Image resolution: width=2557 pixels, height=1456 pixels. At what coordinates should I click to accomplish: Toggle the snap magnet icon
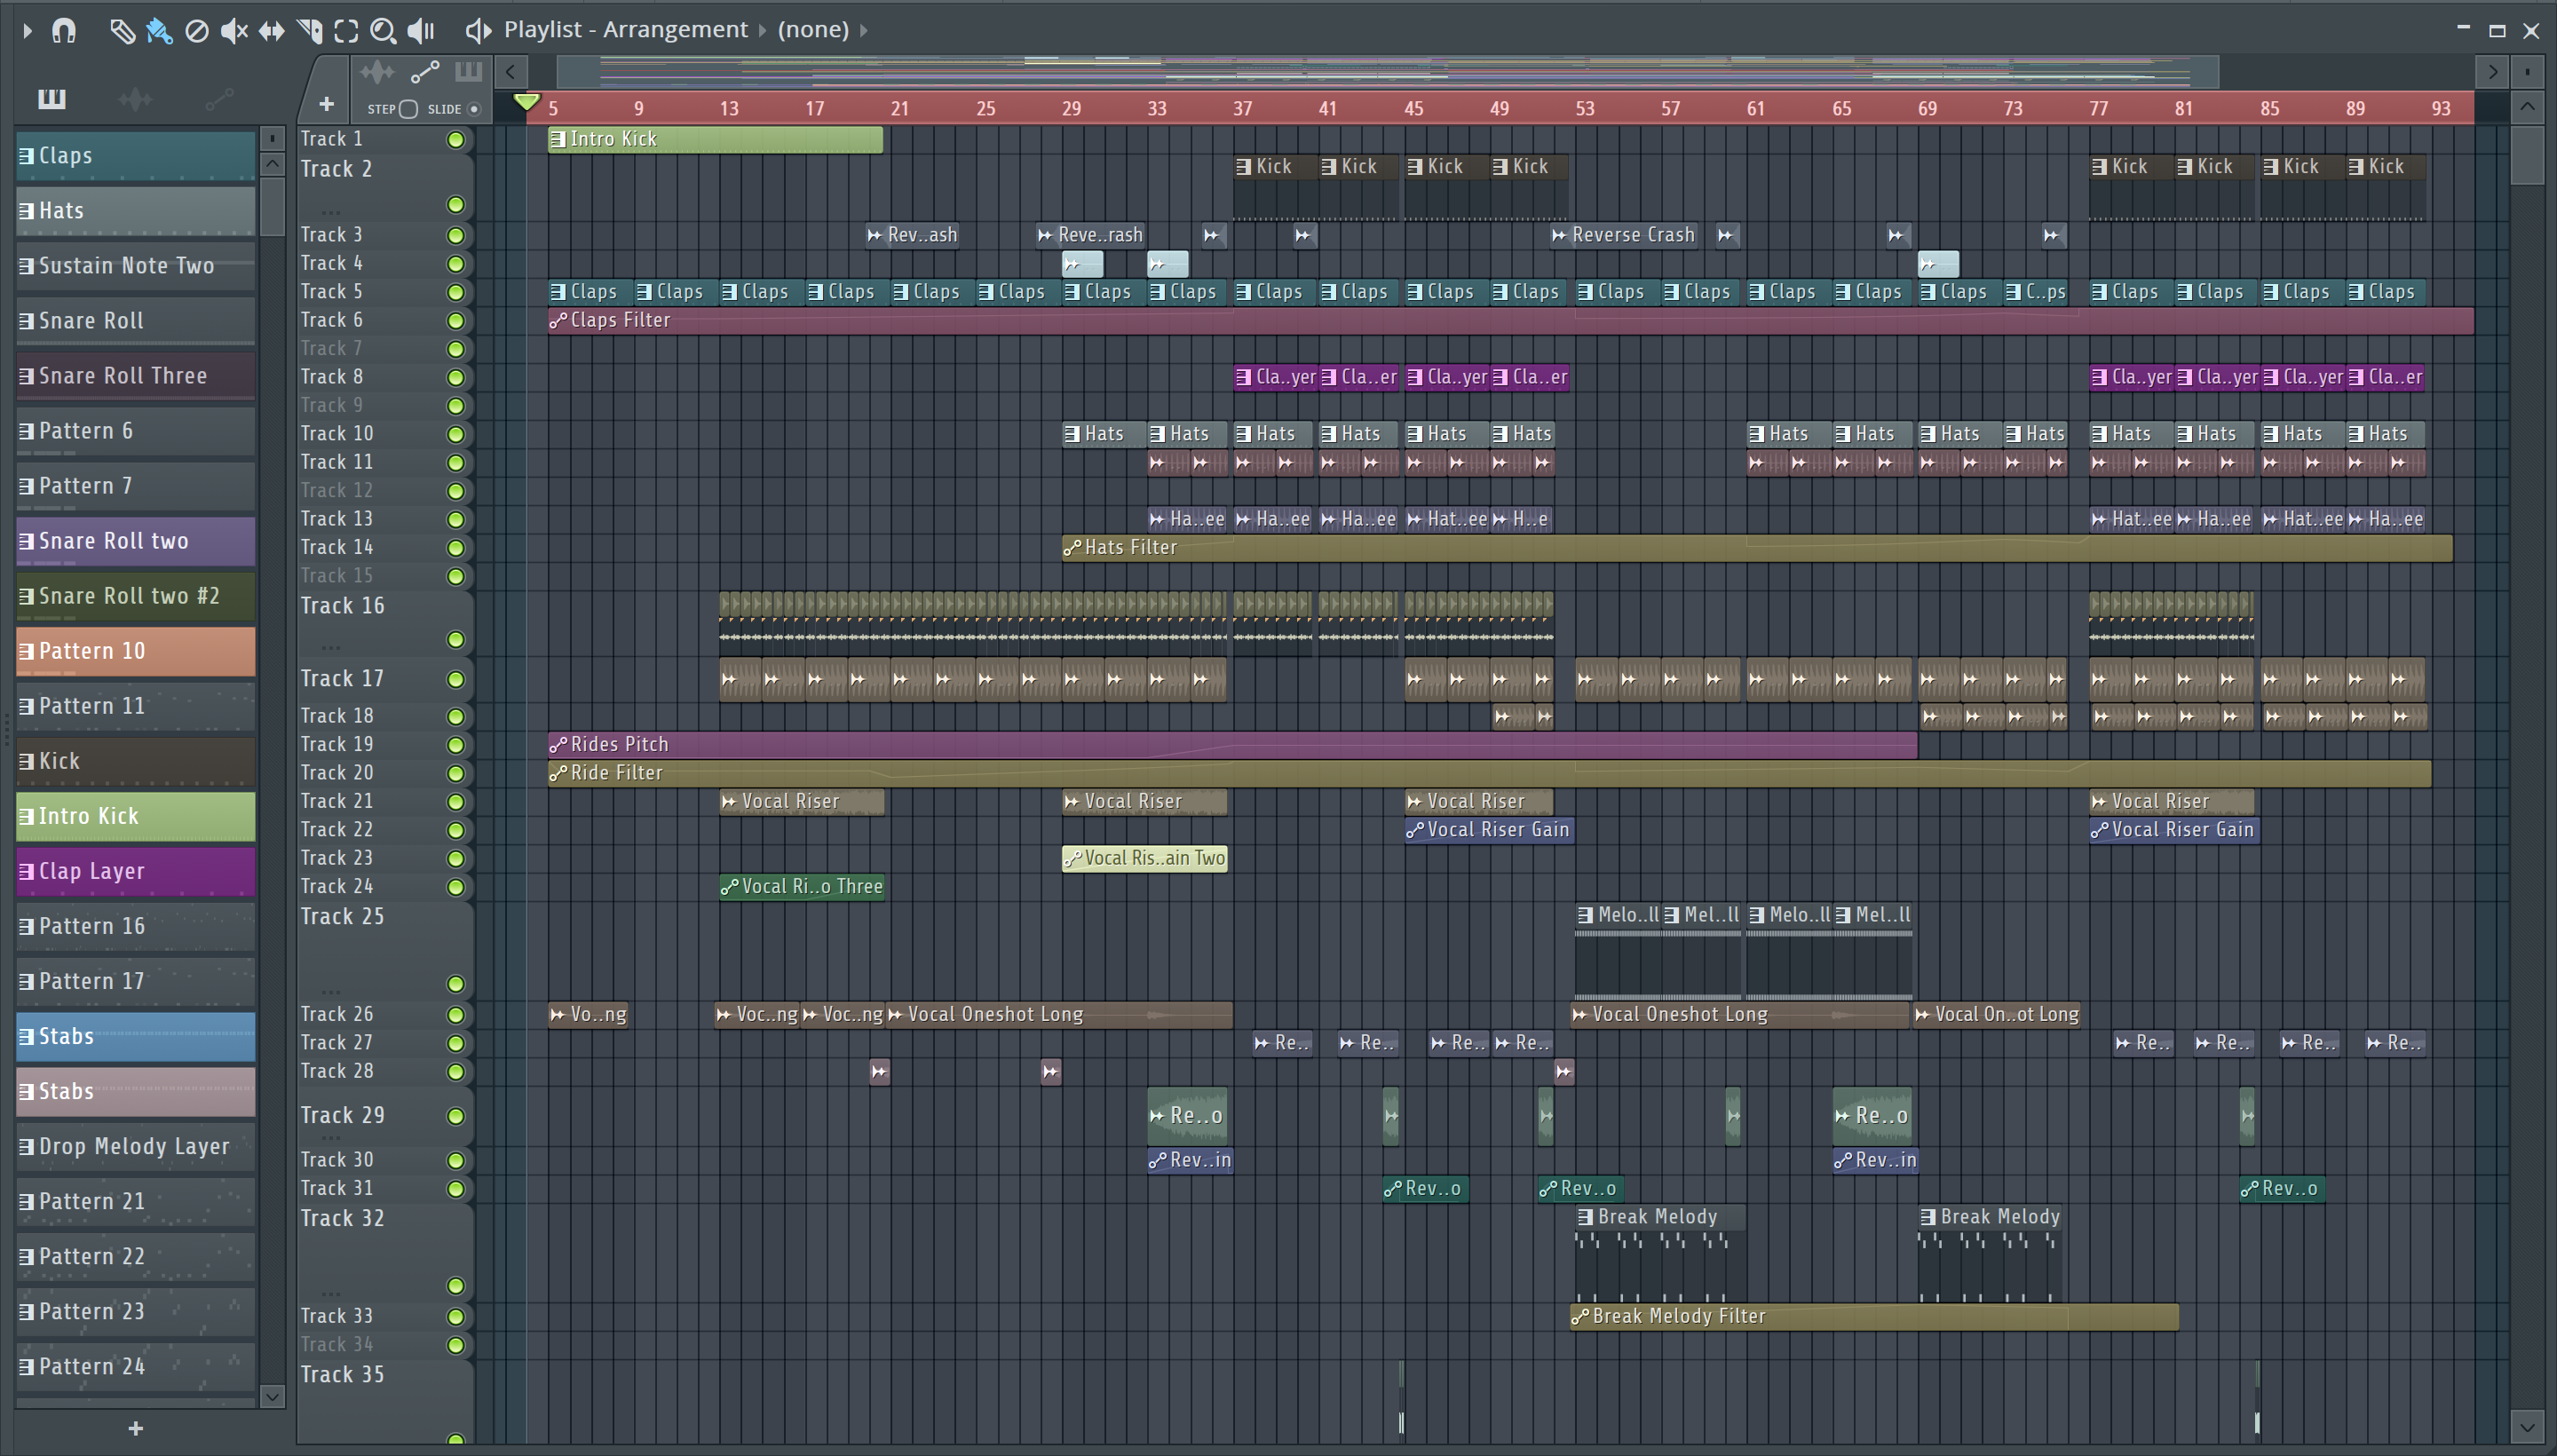pos(64,30)
